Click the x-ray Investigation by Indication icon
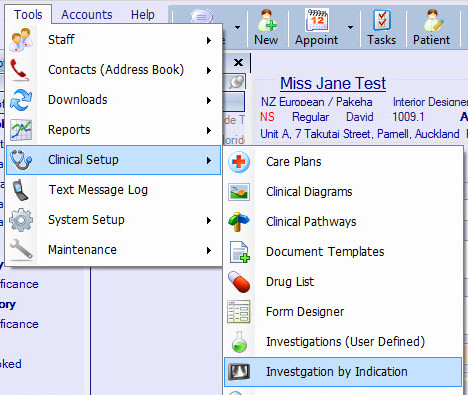The width and height of the screenshot is (468, 395). (239, 372)
